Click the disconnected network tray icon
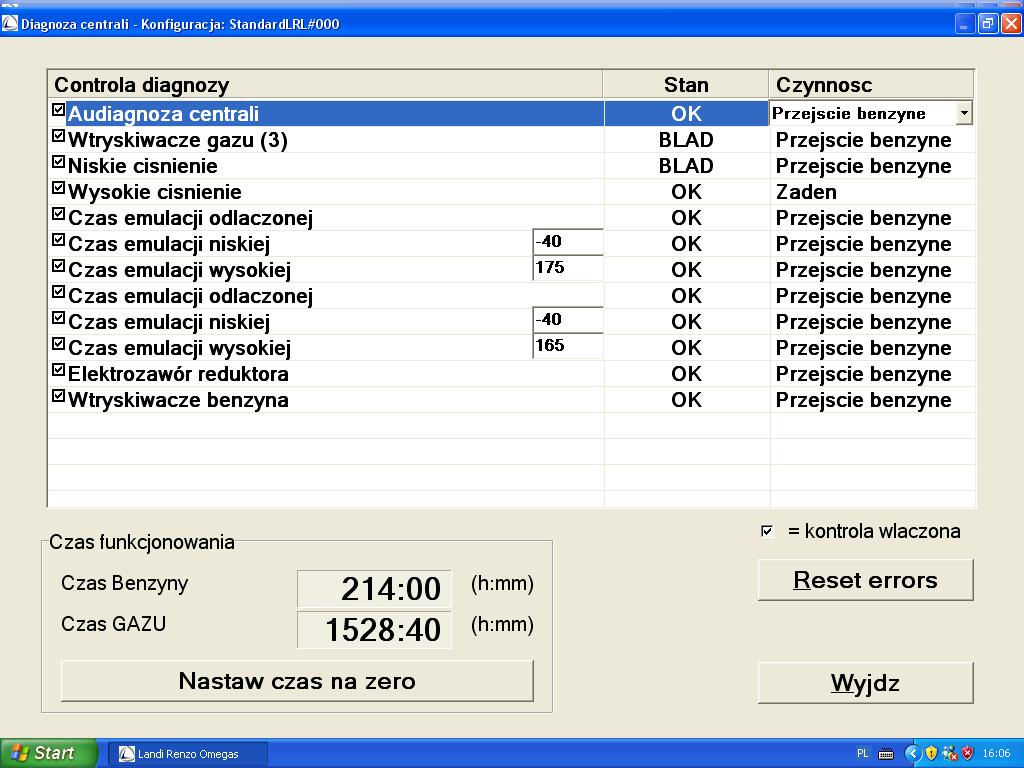This screenshot has width=1024, height=768. click(x=950, y=753)
